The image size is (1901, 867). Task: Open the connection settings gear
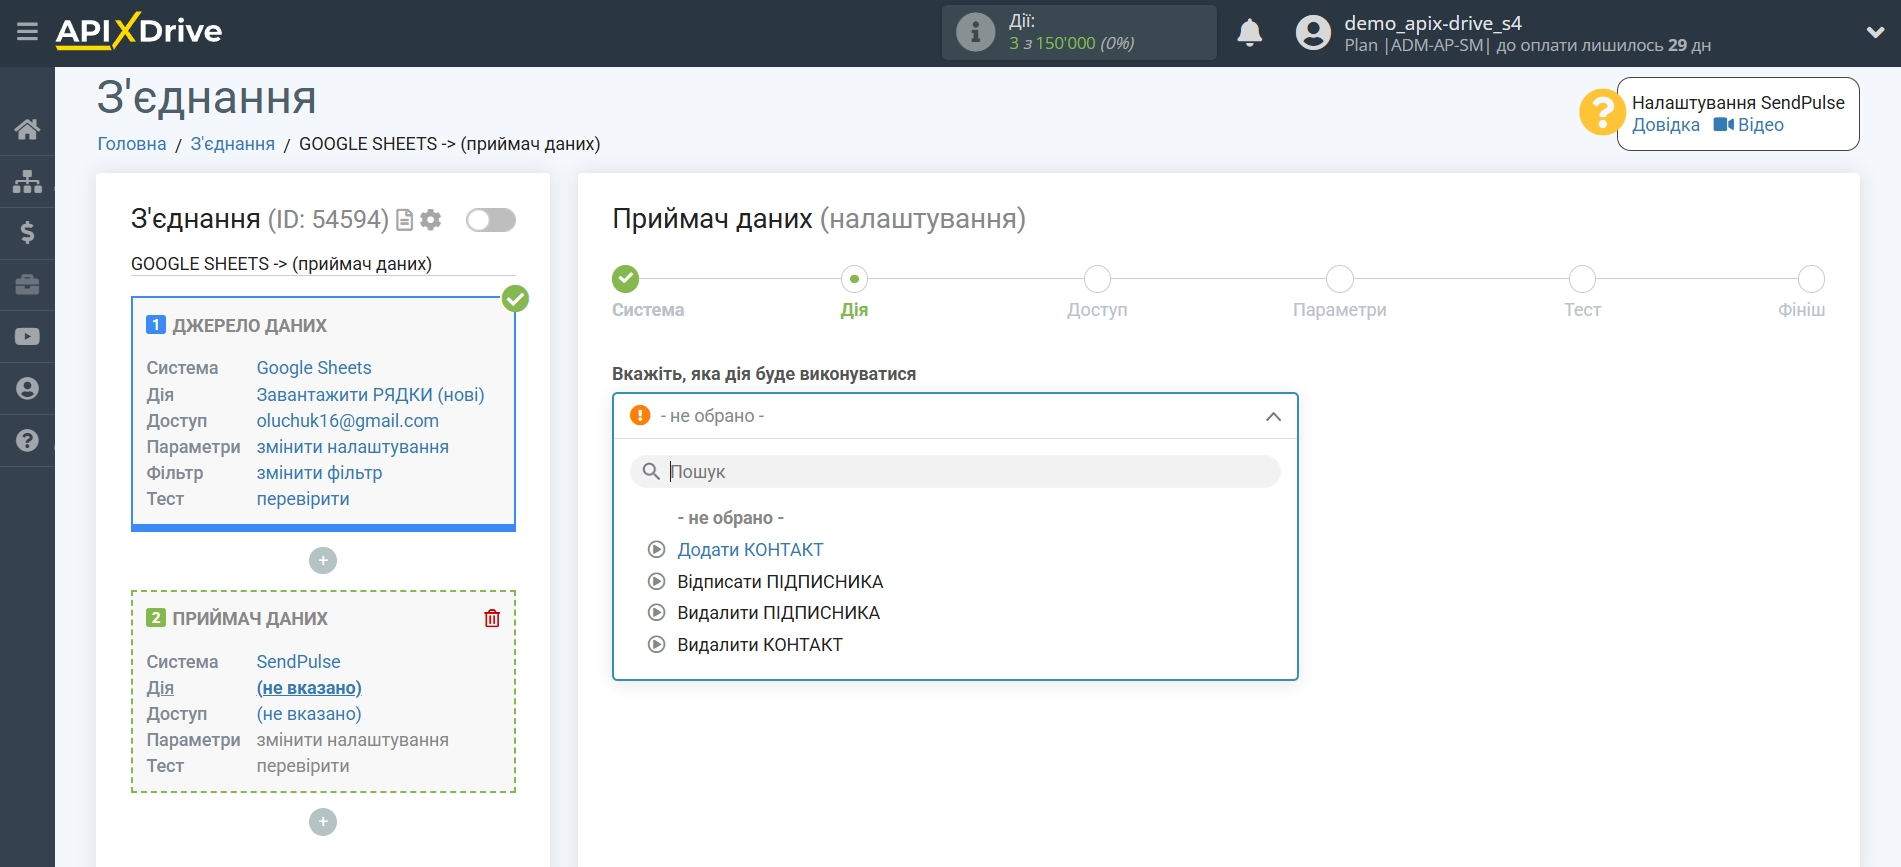click(431, 220)
